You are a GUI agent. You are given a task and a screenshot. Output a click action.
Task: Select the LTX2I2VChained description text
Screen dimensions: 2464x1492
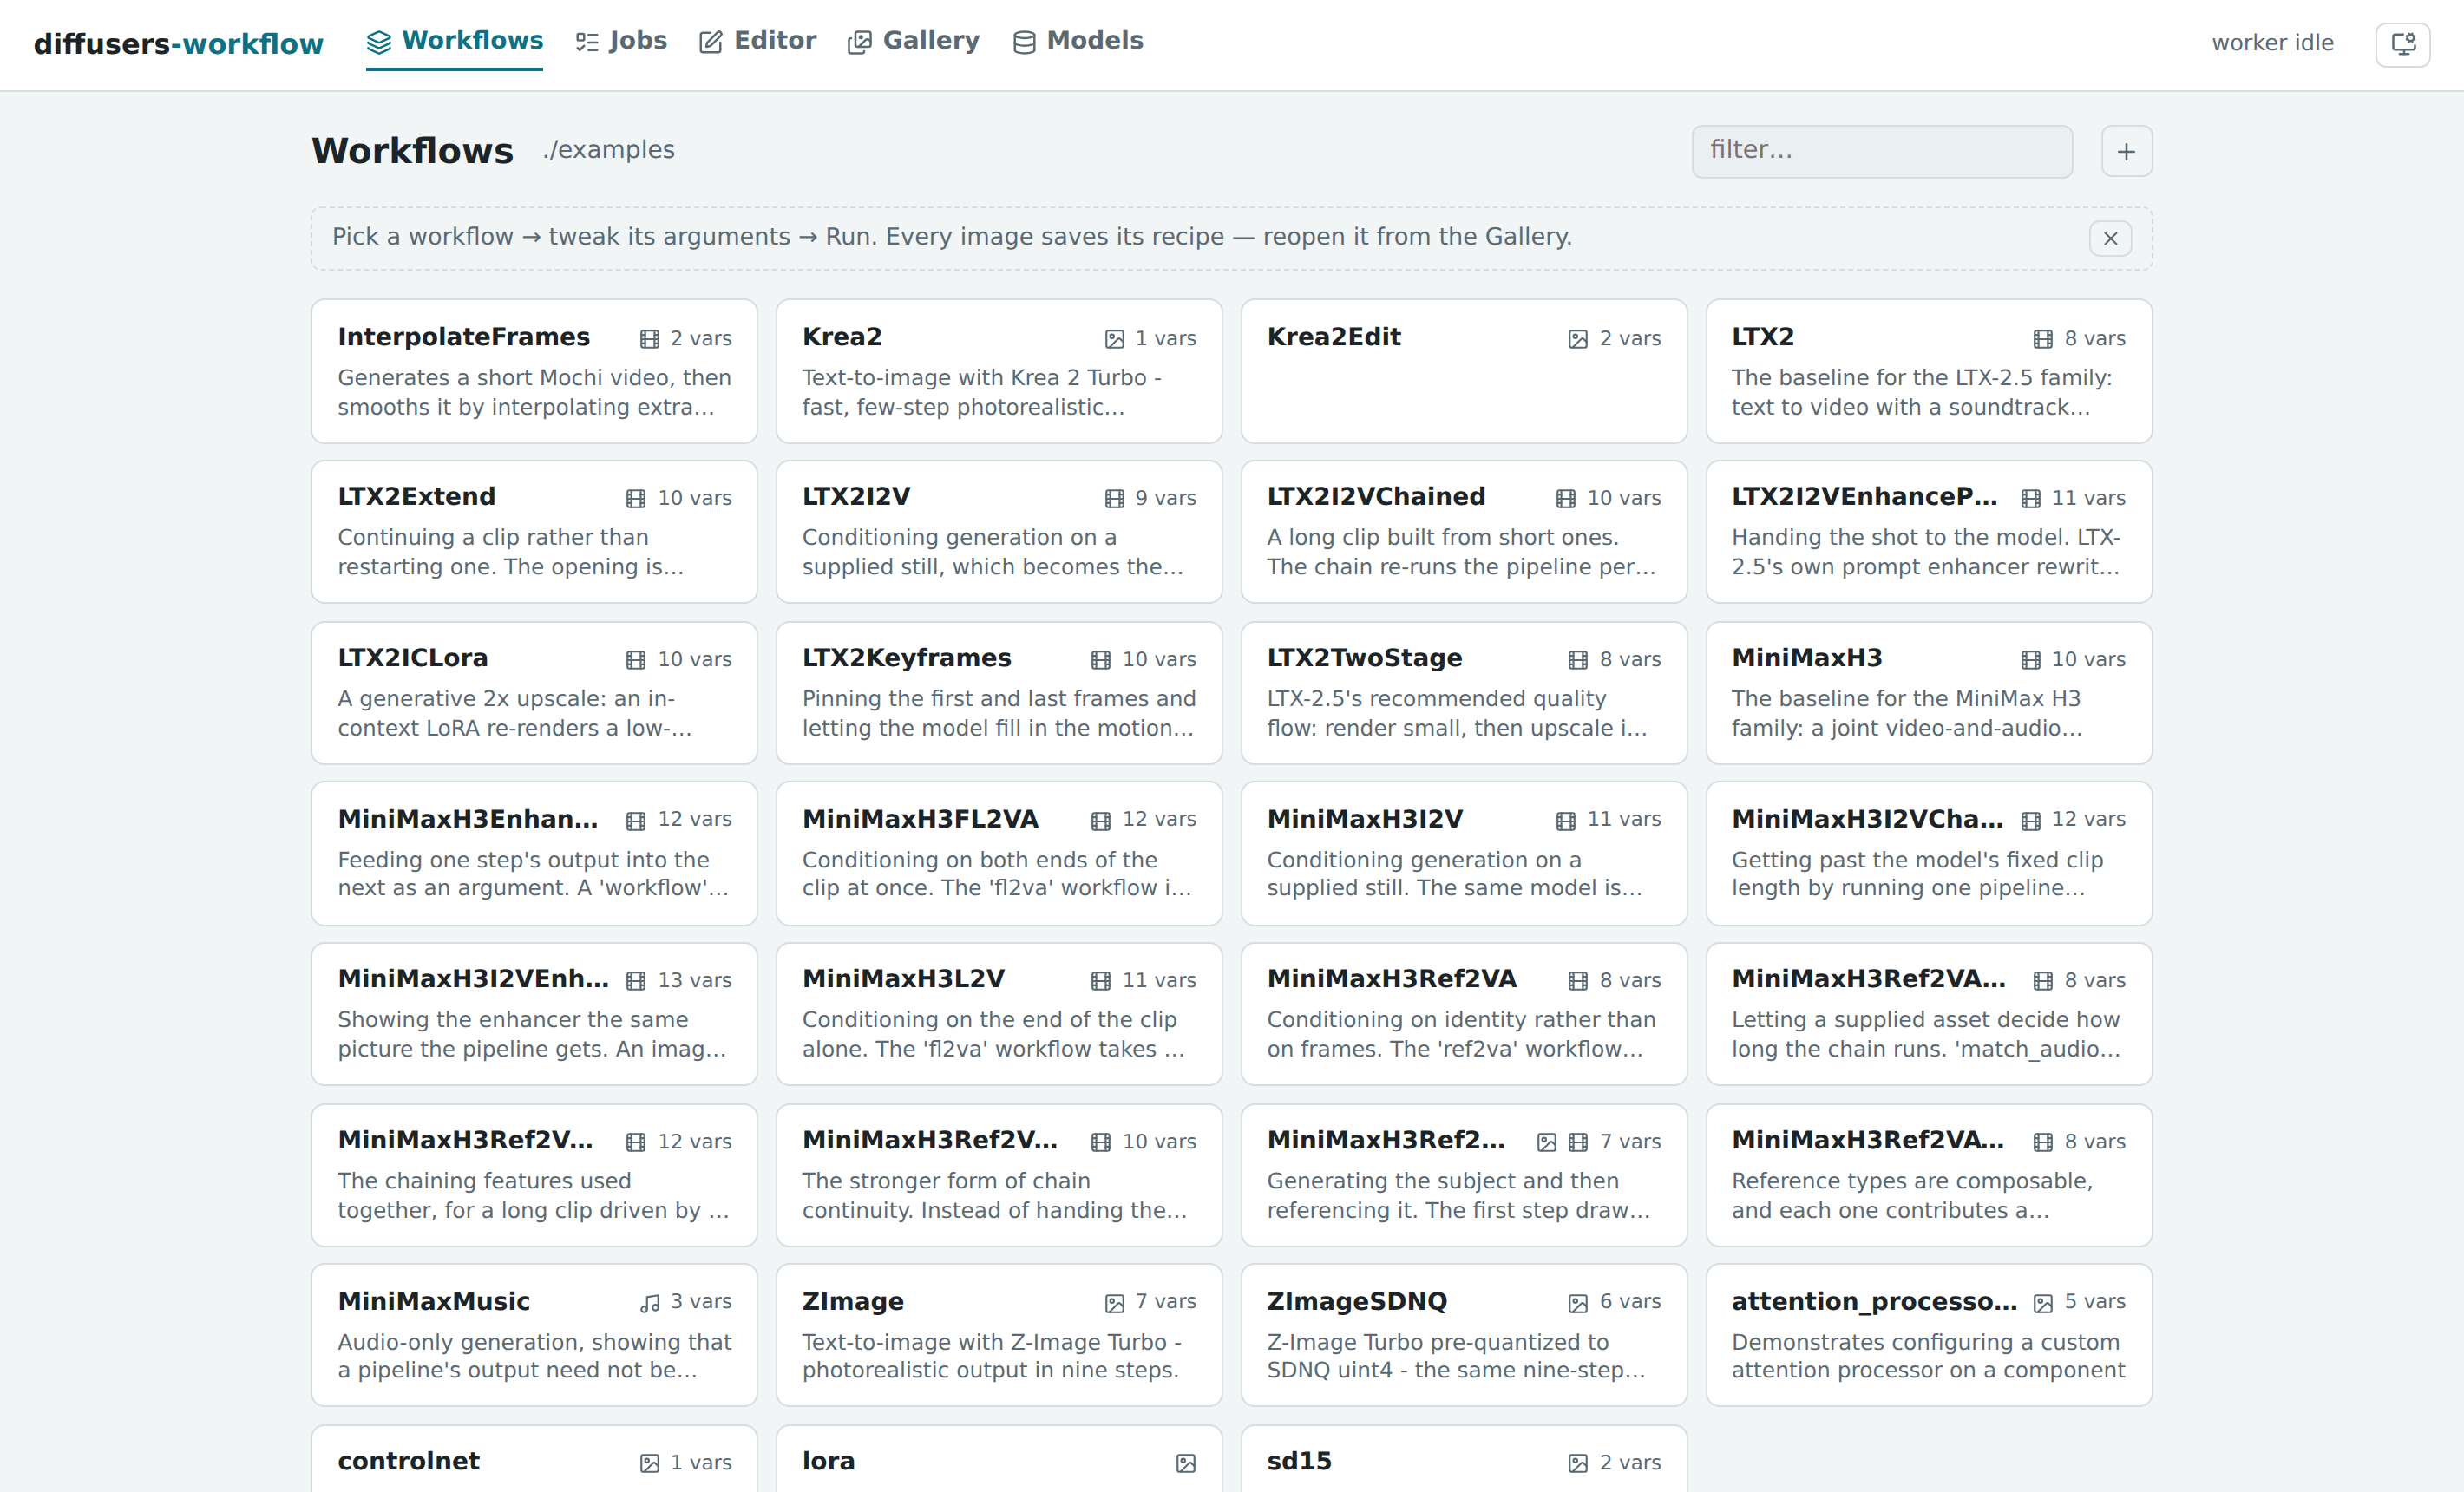point(1461,552)
